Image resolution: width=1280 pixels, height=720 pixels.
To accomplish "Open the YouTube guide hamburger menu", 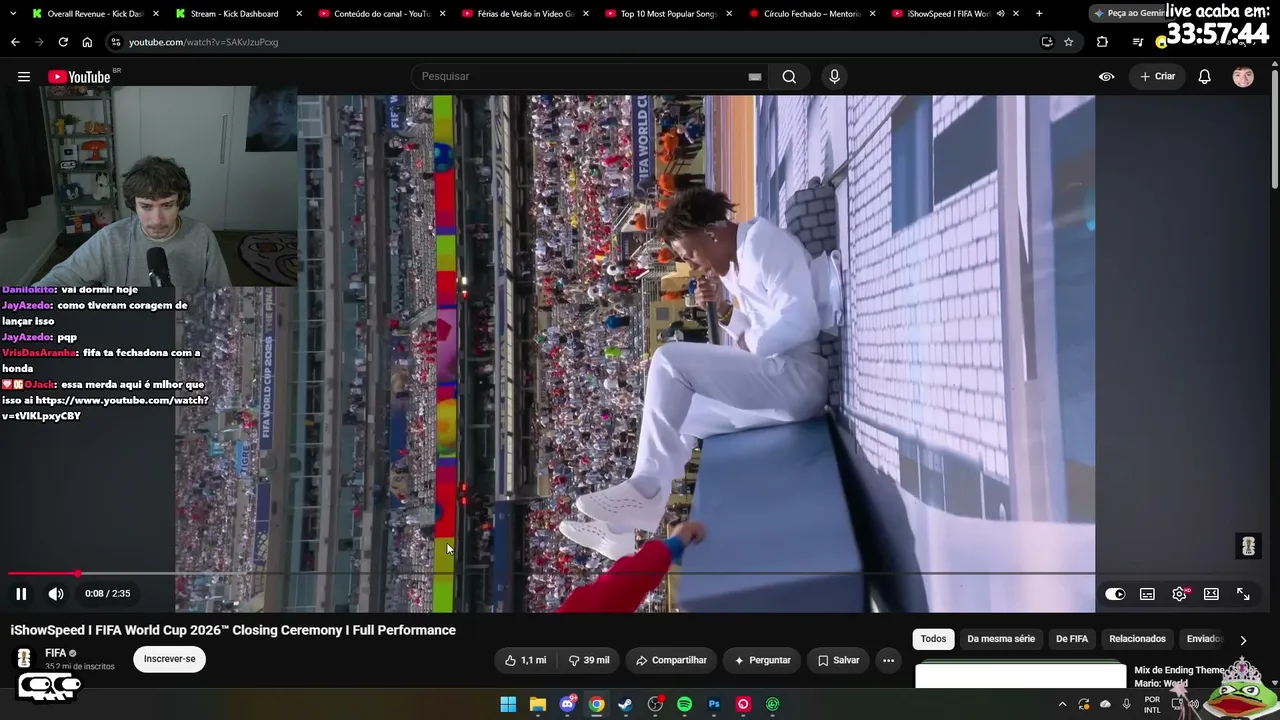I will (x=24, y=77).
